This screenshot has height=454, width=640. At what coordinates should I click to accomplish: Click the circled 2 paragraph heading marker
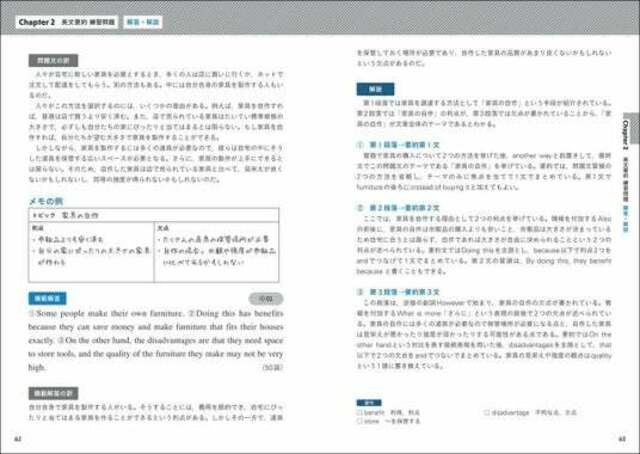coord(360,208)
